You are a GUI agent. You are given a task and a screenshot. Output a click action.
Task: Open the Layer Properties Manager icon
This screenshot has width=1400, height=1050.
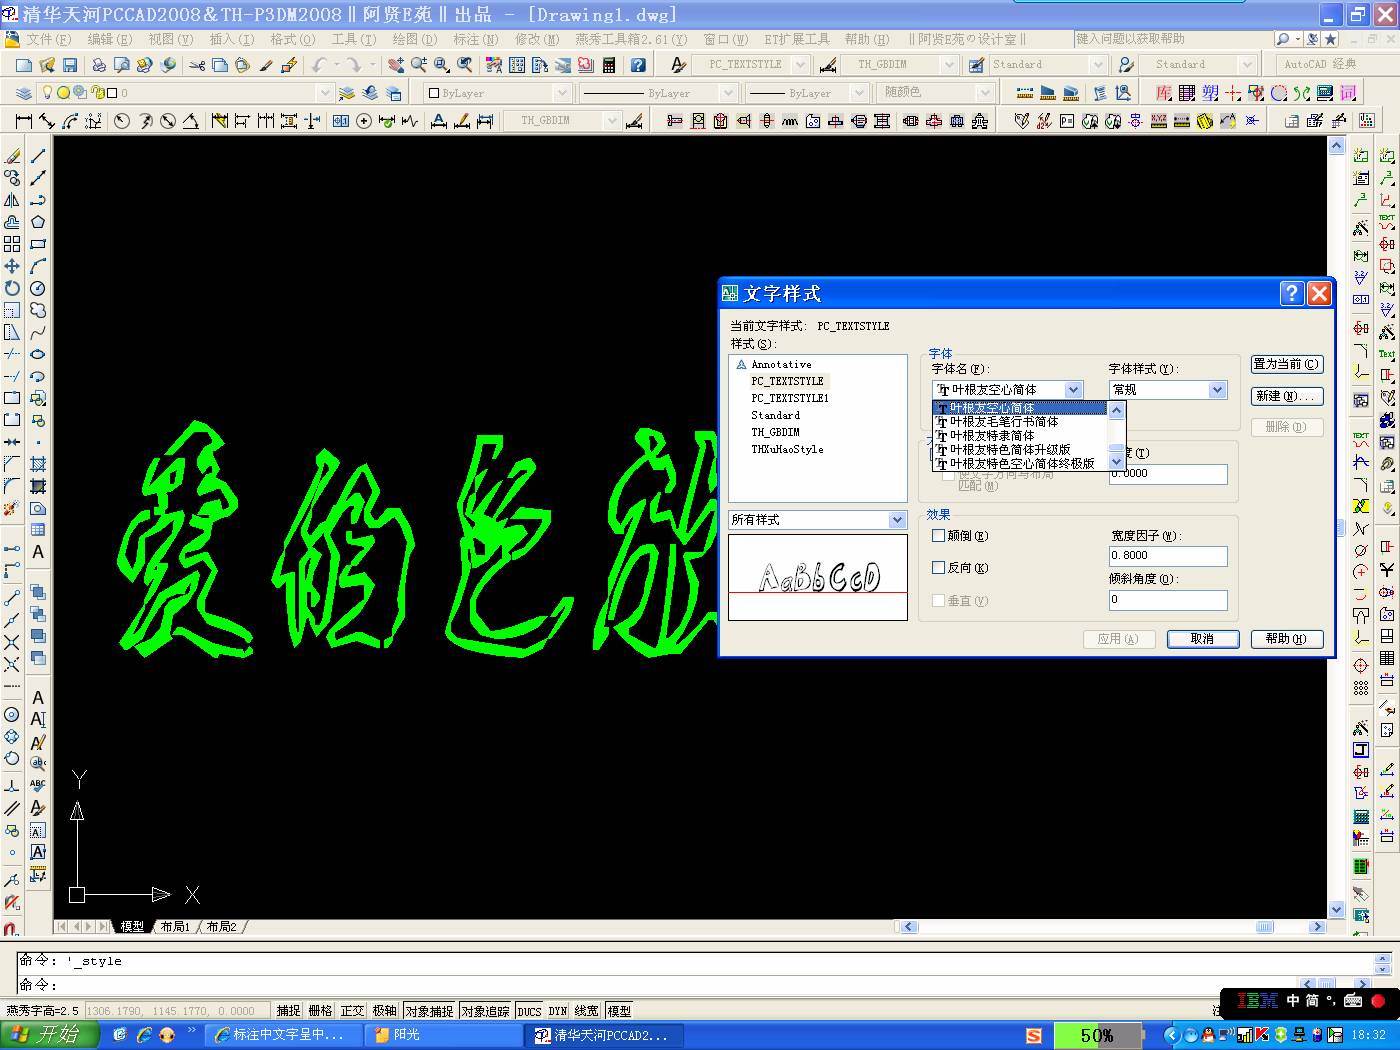(x=24, y=93)
